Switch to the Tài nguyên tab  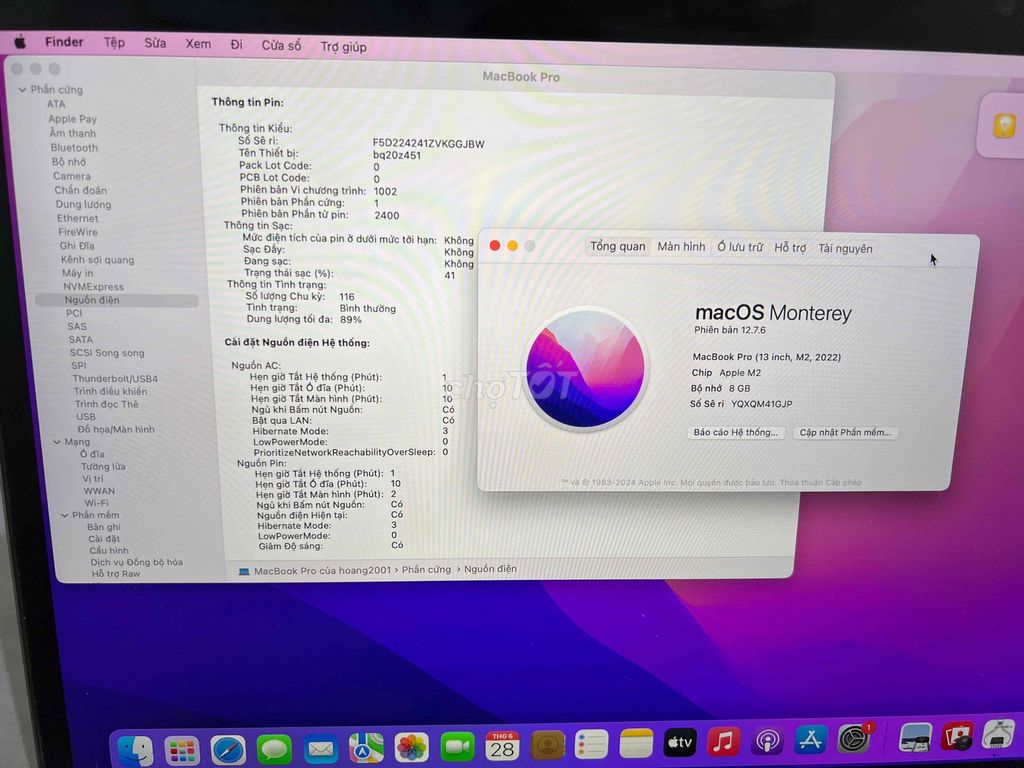tap(845, 249)
